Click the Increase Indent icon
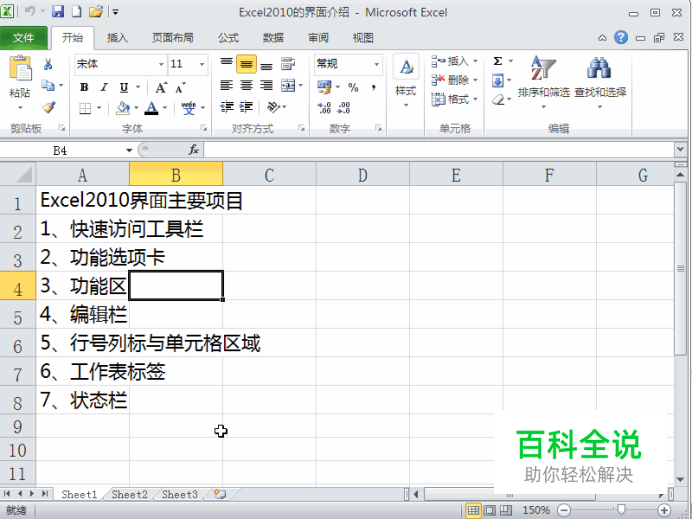 [246, 107]
